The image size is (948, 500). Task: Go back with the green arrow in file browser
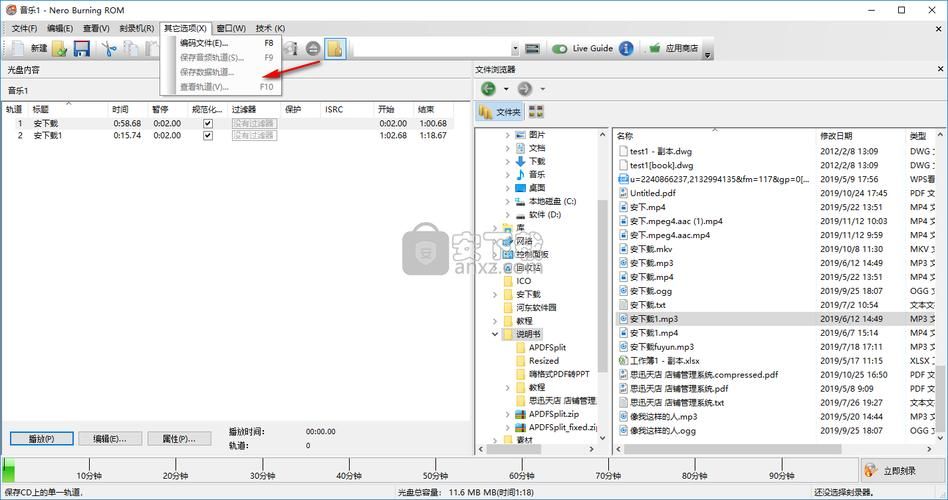(x=488, y=89)
